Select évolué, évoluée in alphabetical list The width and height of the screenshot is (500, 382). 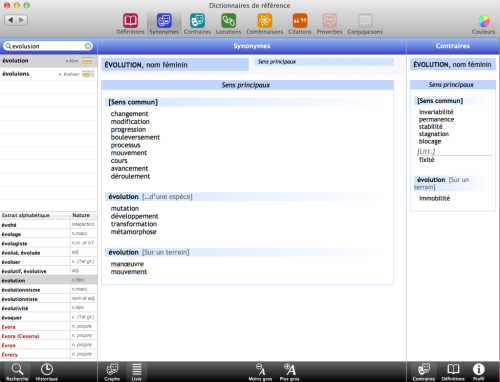coord(49,253)
